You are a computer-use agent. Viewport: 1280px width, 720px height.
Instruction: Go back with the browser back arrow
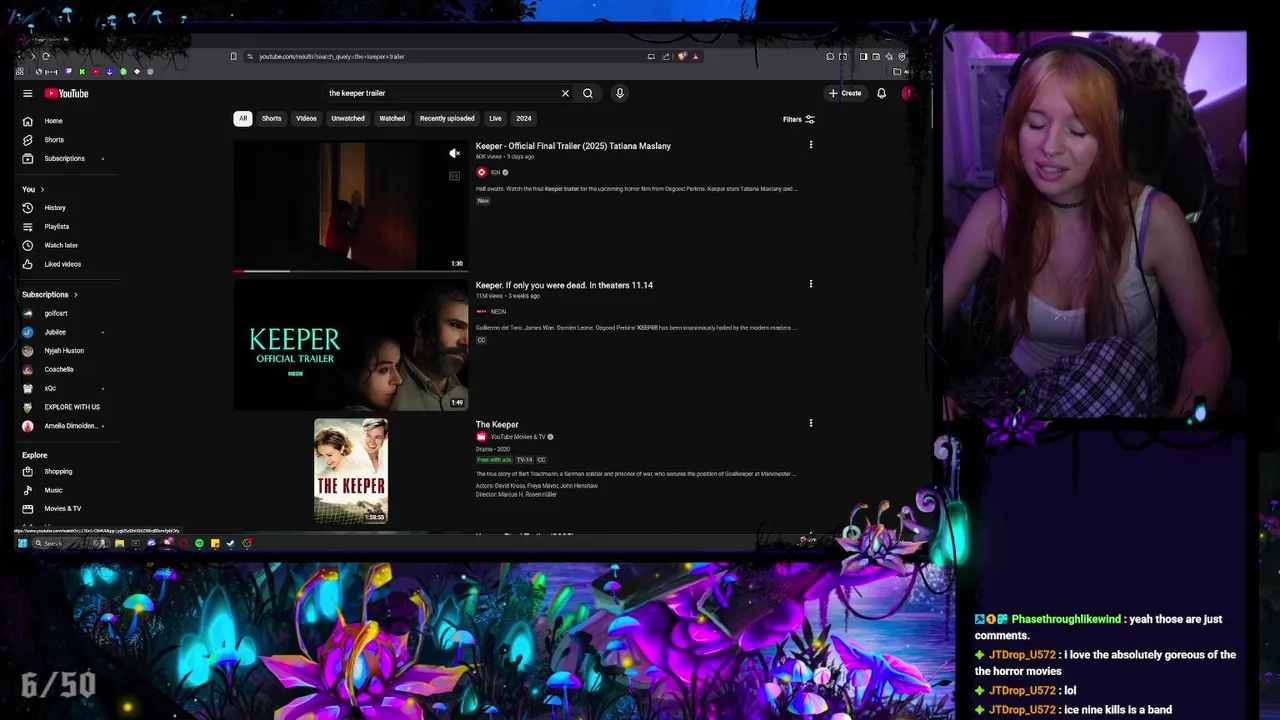coord(21,56)
